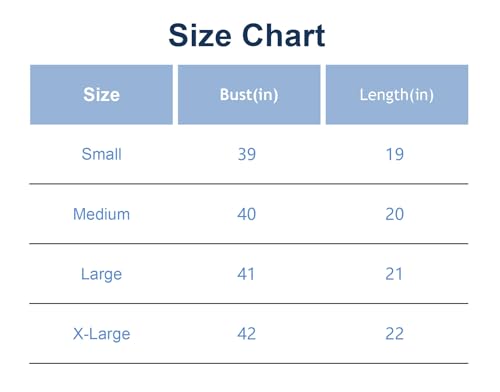
Task: Click the Large size label
Action: coord(101,274)
